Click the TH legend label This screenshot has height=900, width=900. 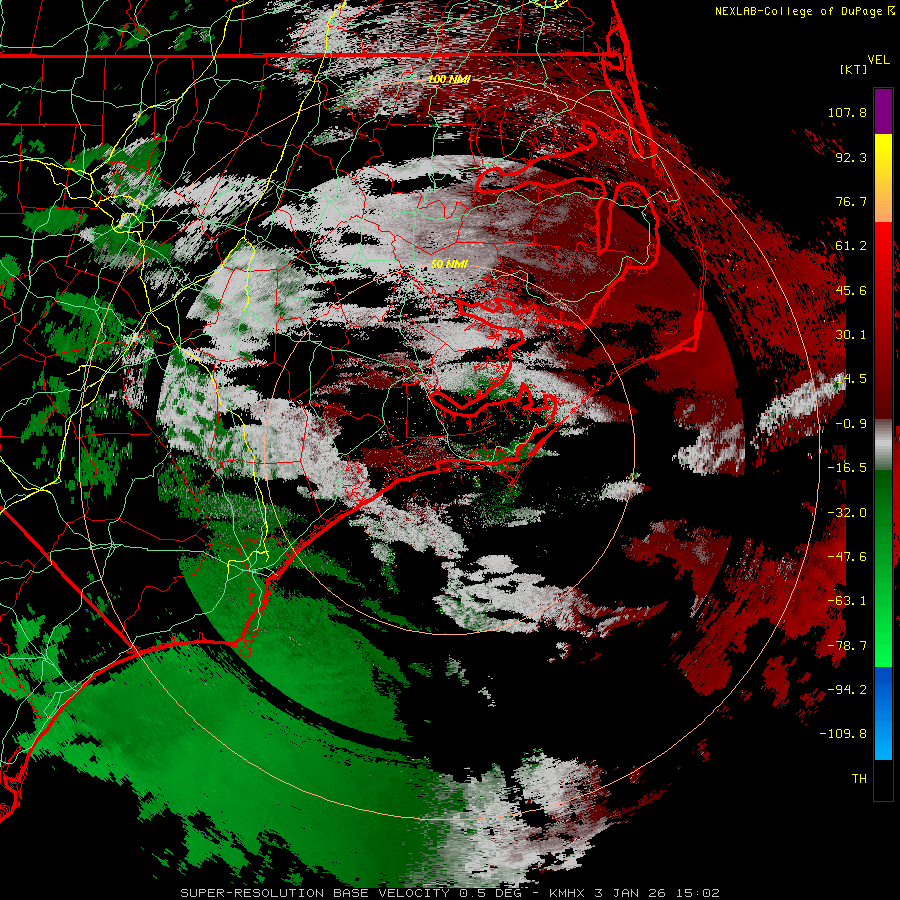pos(859,779)
